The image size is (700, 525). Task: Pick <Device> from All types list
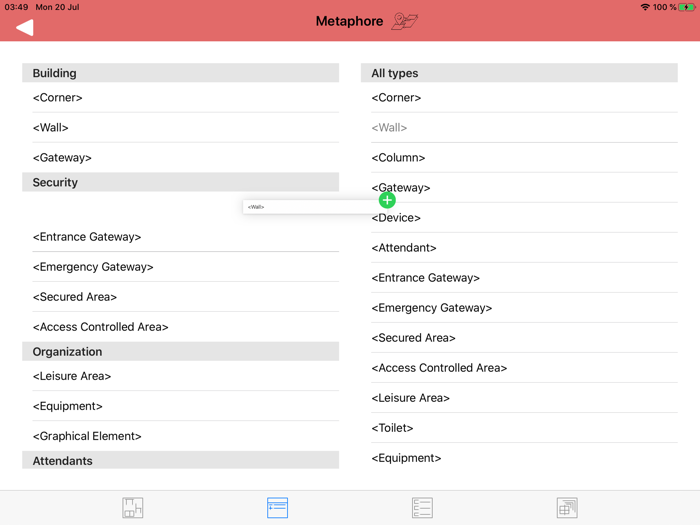[524, 217]
